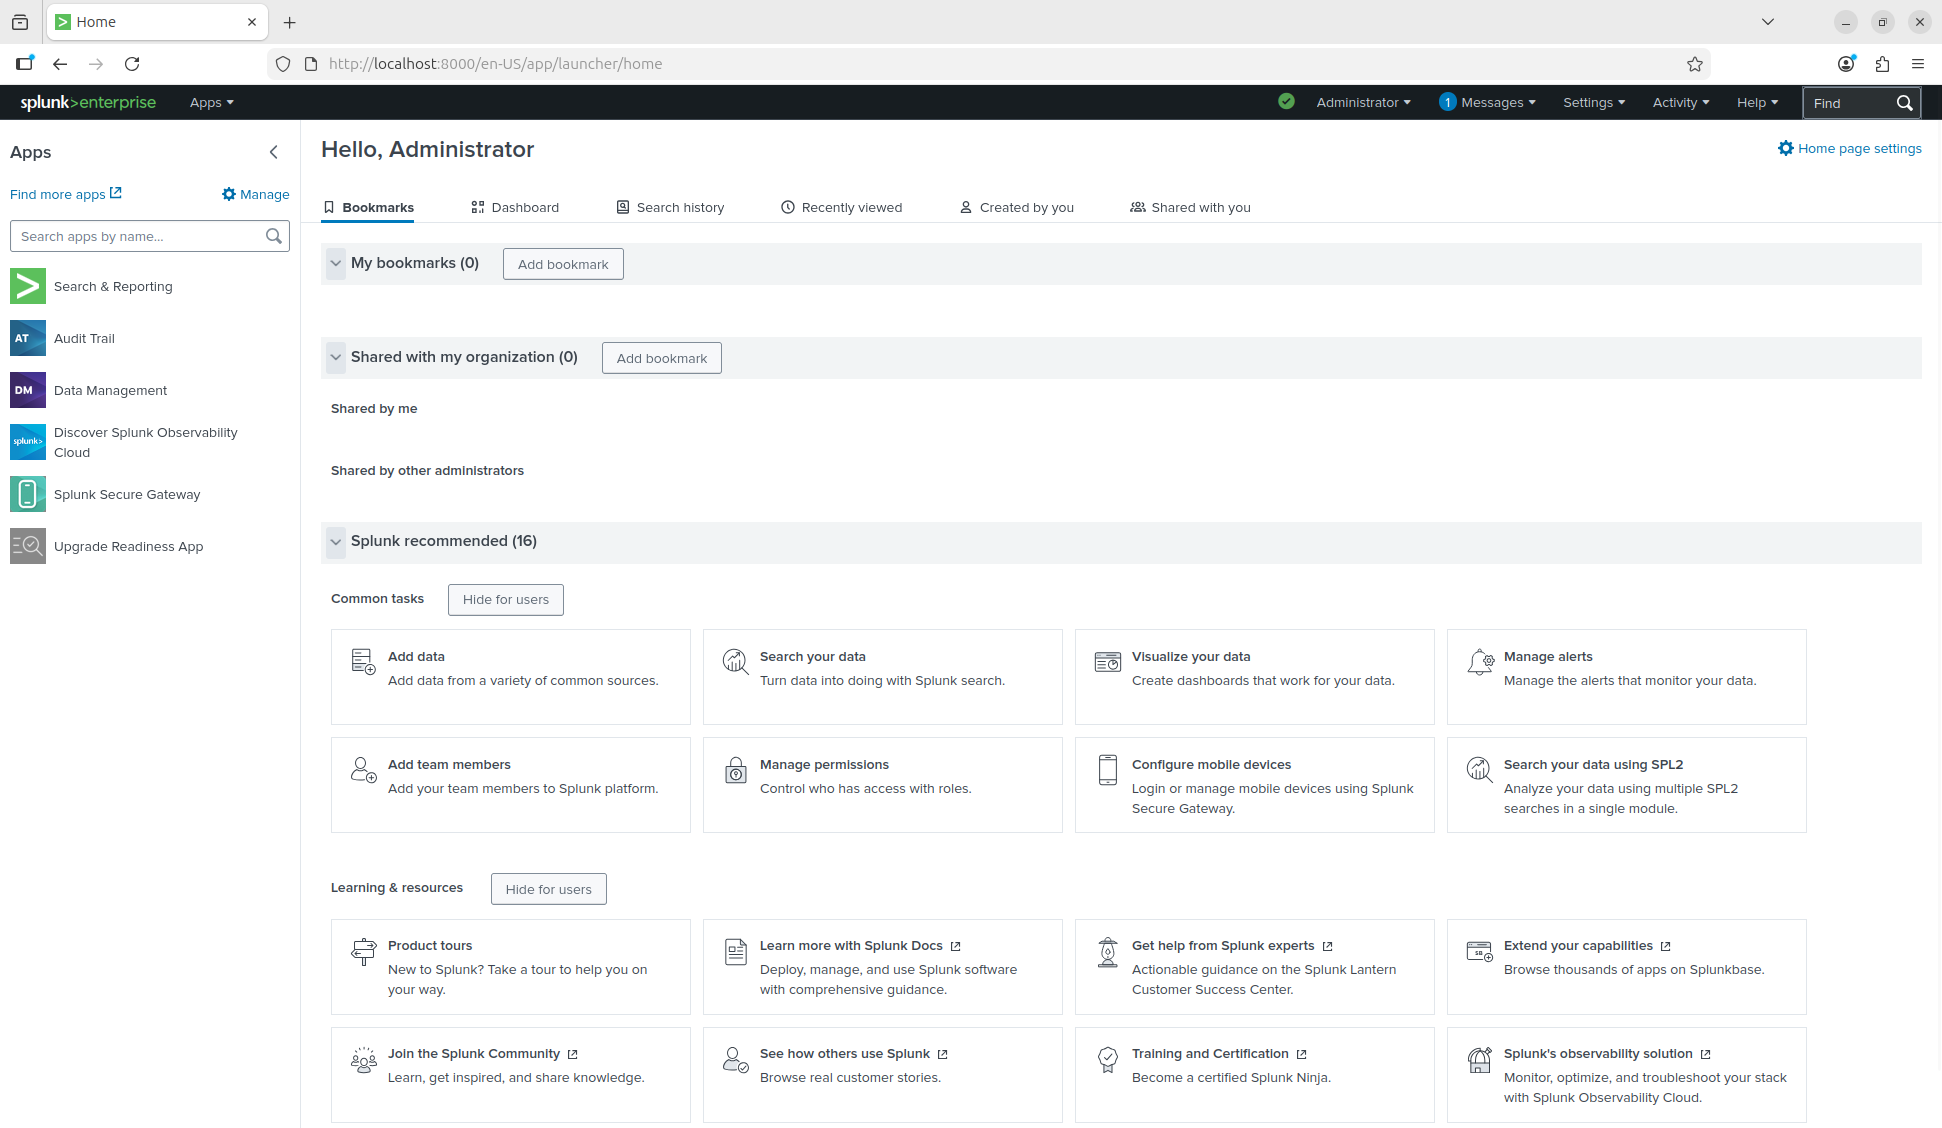Collapse the Apps sidebar panel
The image size is (1942, 1128).
coord(273,152)
